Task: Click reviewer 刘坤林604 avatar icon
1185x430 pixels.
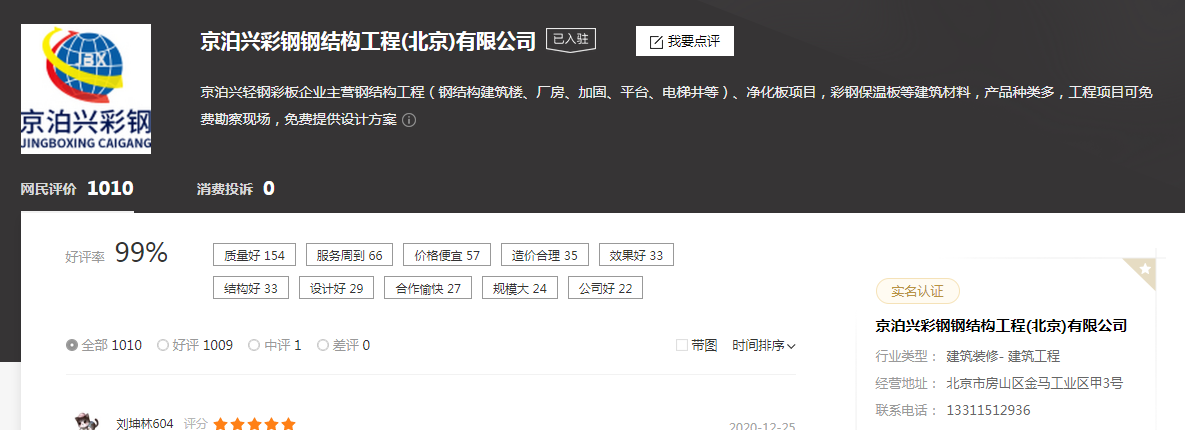Action: pyautogui.click(x=86, y=421)
